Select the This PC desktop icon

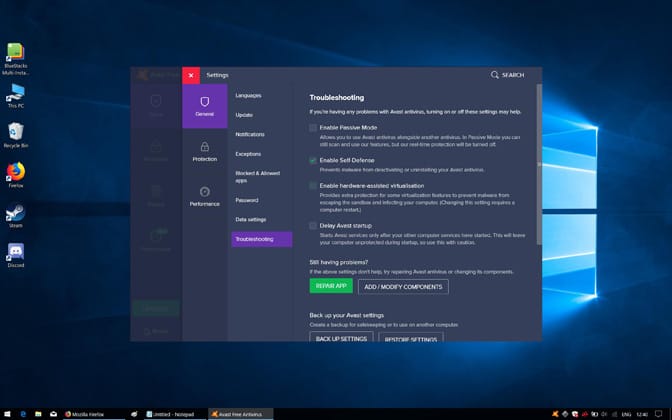point(16,96)
